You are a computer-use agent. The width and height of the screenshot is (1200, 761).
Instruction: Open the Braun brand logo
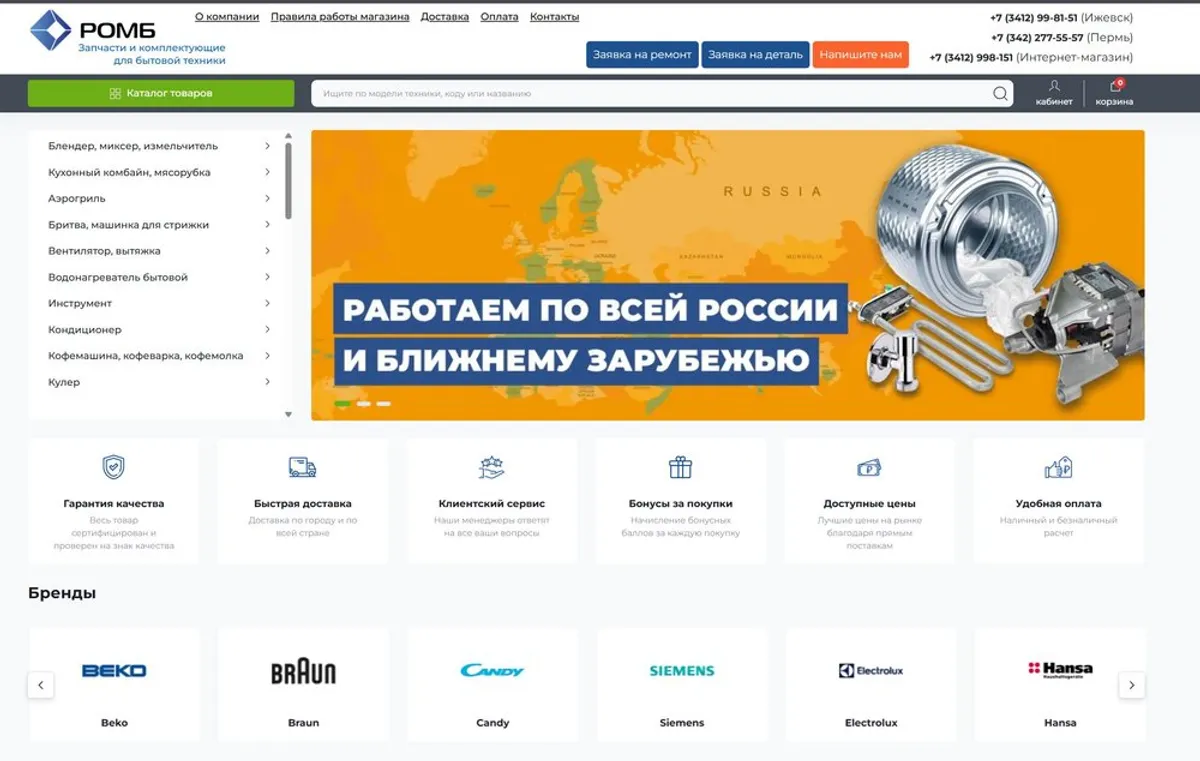click(x=303, y=671)
